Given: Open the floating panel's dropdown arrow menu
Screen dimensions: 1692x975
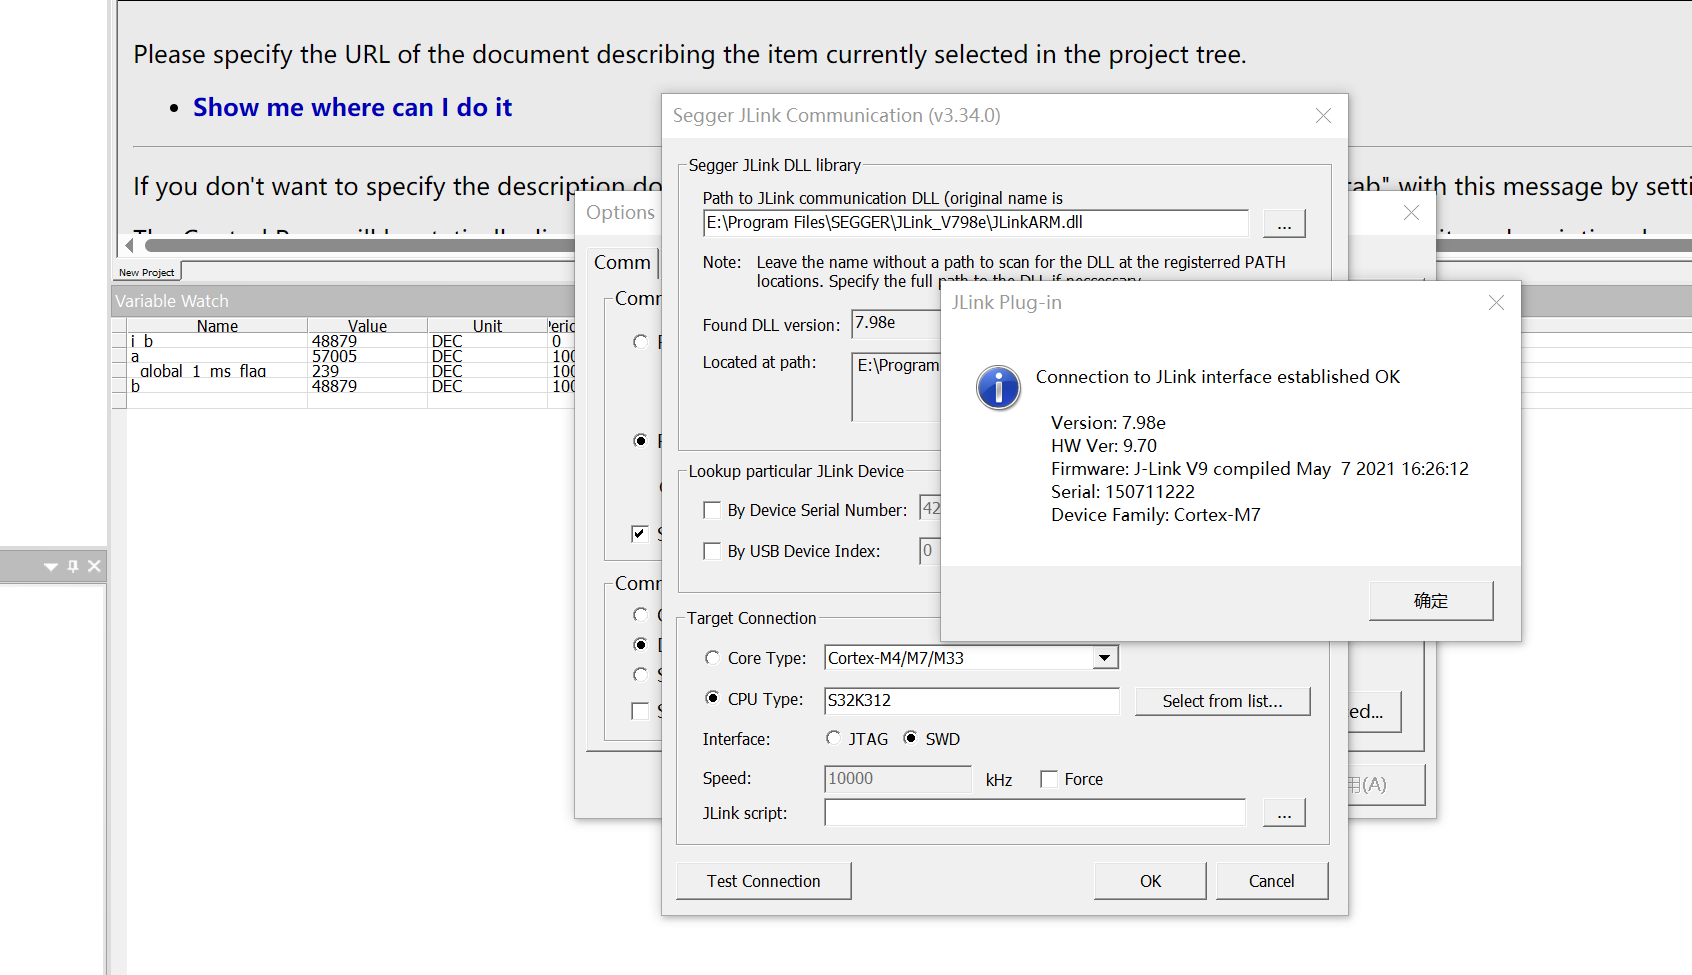Looking at the screenshot, I should 50,566.
